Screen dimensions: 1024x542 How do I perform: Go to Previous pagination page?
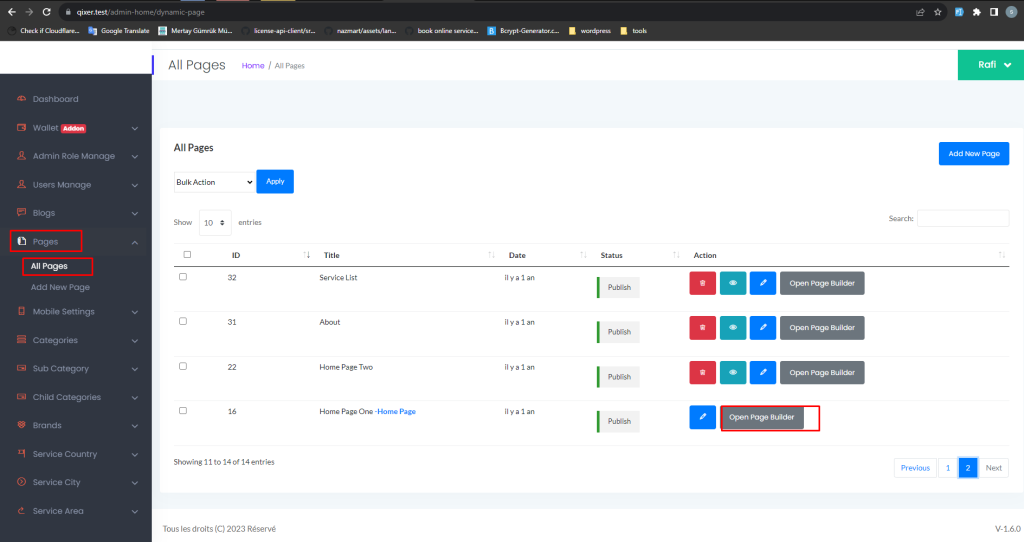click(x=915, y=468)
